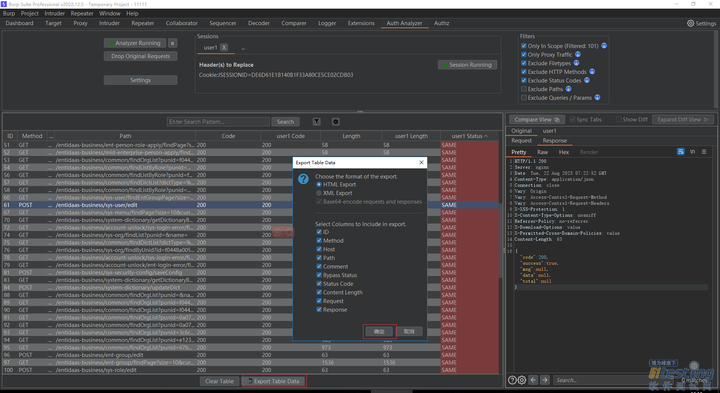Enable the Show Diff checkbox
Viewport: 720px width, 393px height.
(x=619, y=119)
